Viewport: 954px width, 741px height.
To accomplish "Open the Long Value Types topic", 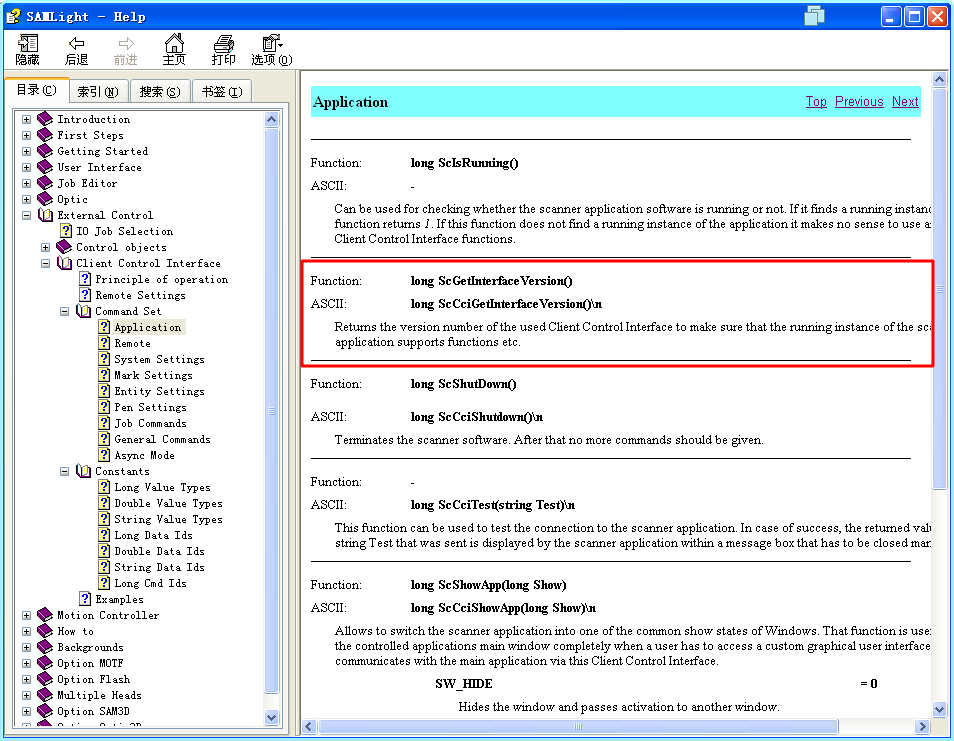I will pyautogui.click(x=162, y=487).
